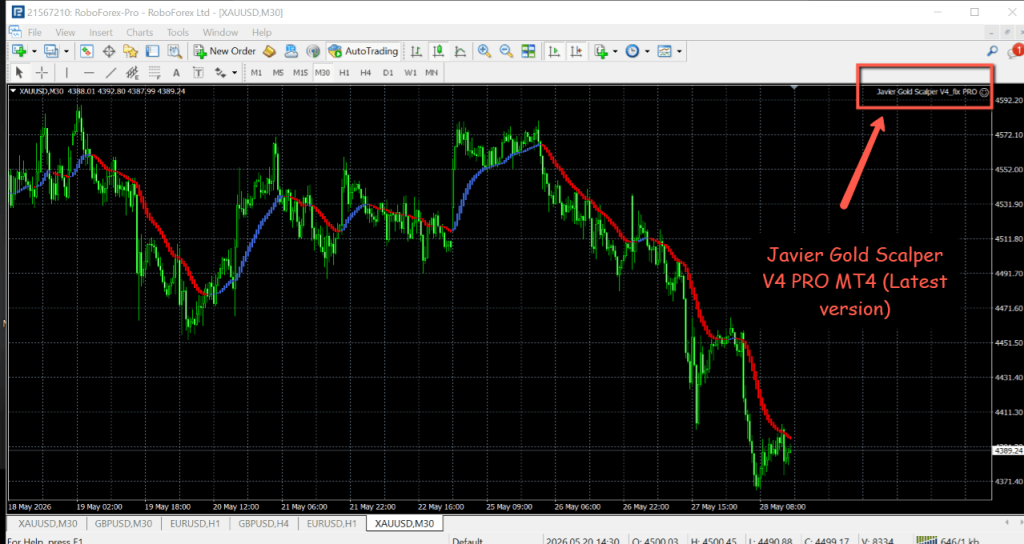1024x544 pixels.
Task: Switch to M1 timeframe
Action: pos(256,72)
